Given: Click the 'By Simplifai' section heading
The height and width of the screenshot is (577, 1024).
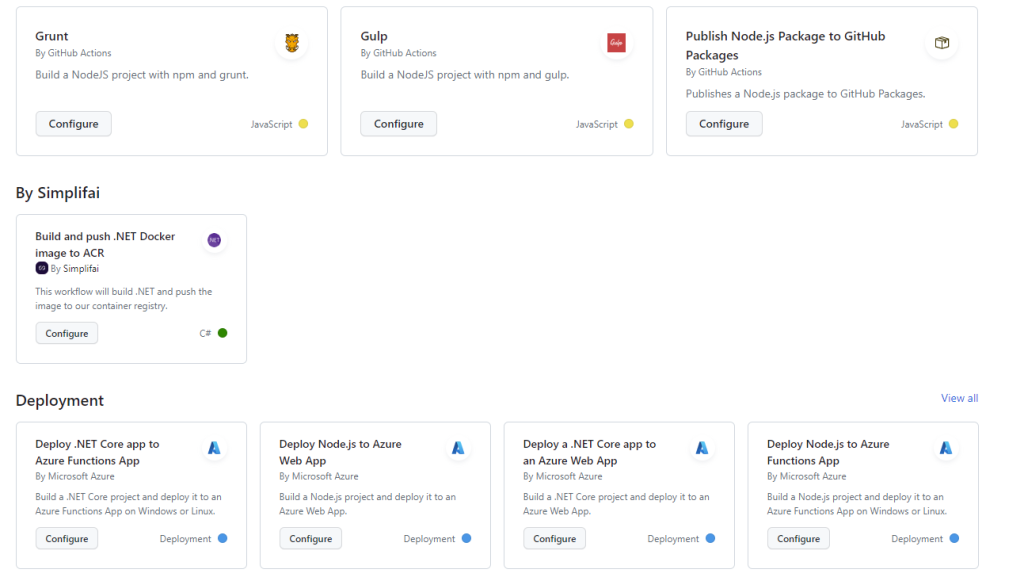Looking at the screenshot, I should [58, 193].
